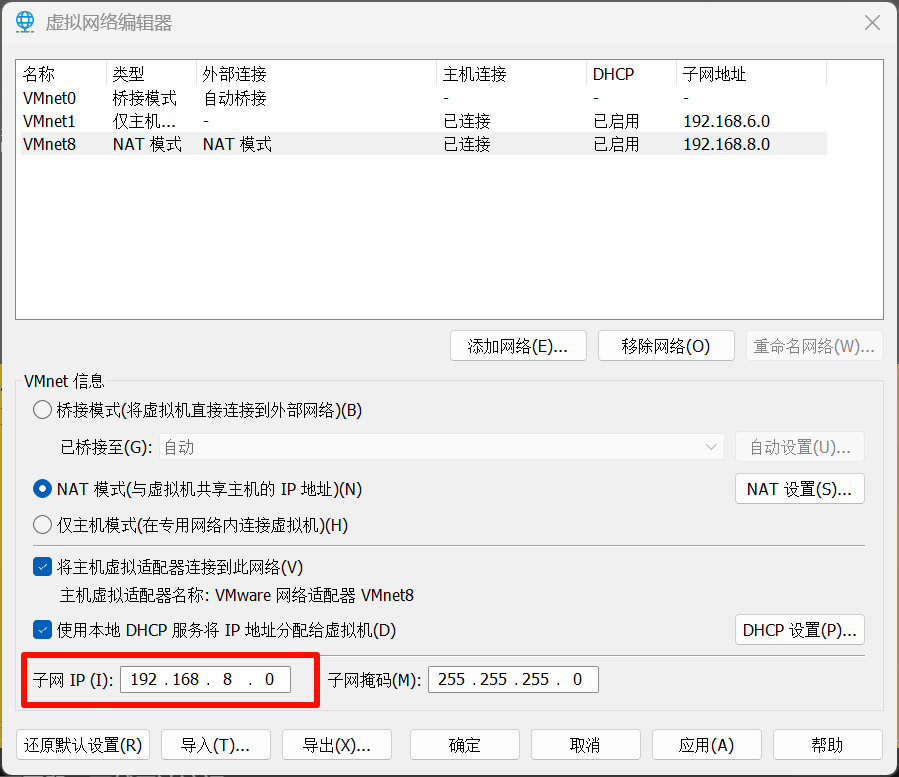This screenshot has height=777, width=899.
Task: Click the Virtual Network Editor globe icon
Action: tap(25, 22)
